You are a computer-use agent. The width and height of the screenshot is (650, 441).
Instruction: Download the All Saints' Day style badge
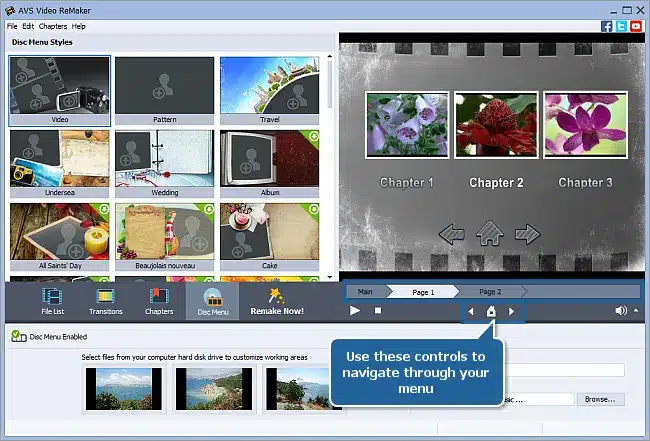pos(104,209)
